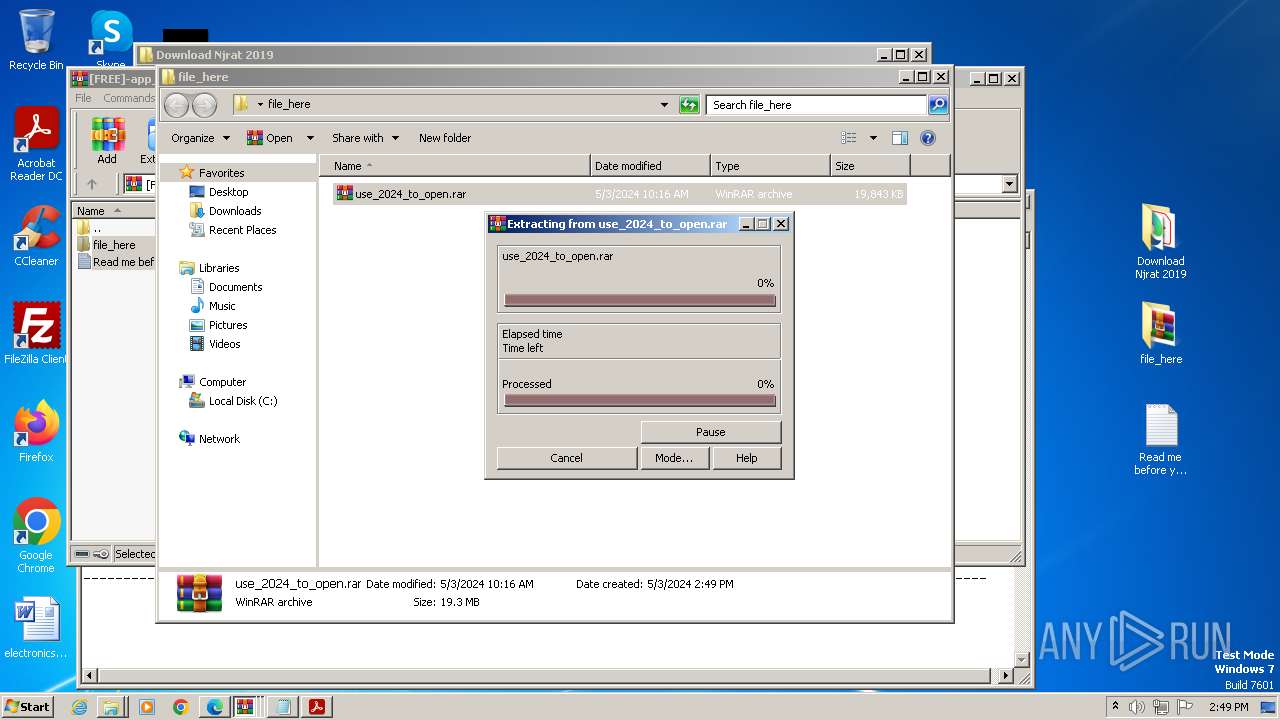1280x720 pixels.
Task: Open Explorer help icon
Action: tap(927, 138)
